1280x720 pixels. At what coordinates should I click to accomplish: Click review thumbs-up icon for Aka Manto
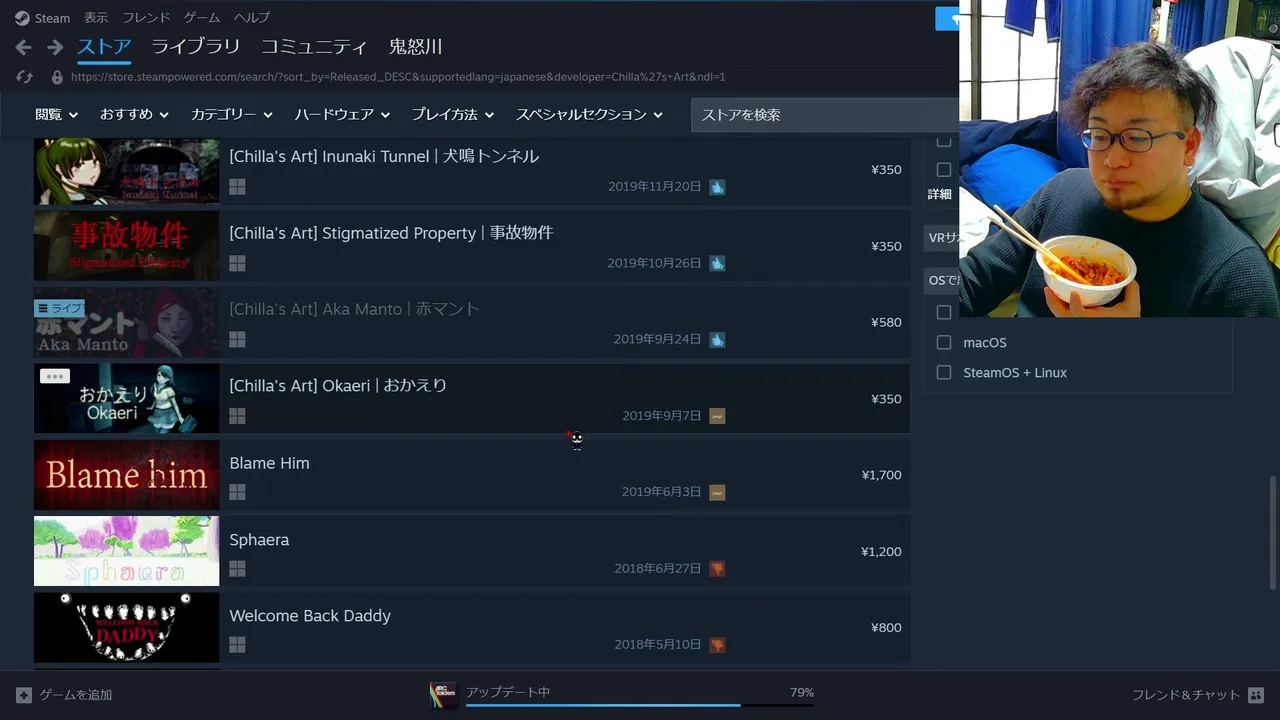point(717,340)
